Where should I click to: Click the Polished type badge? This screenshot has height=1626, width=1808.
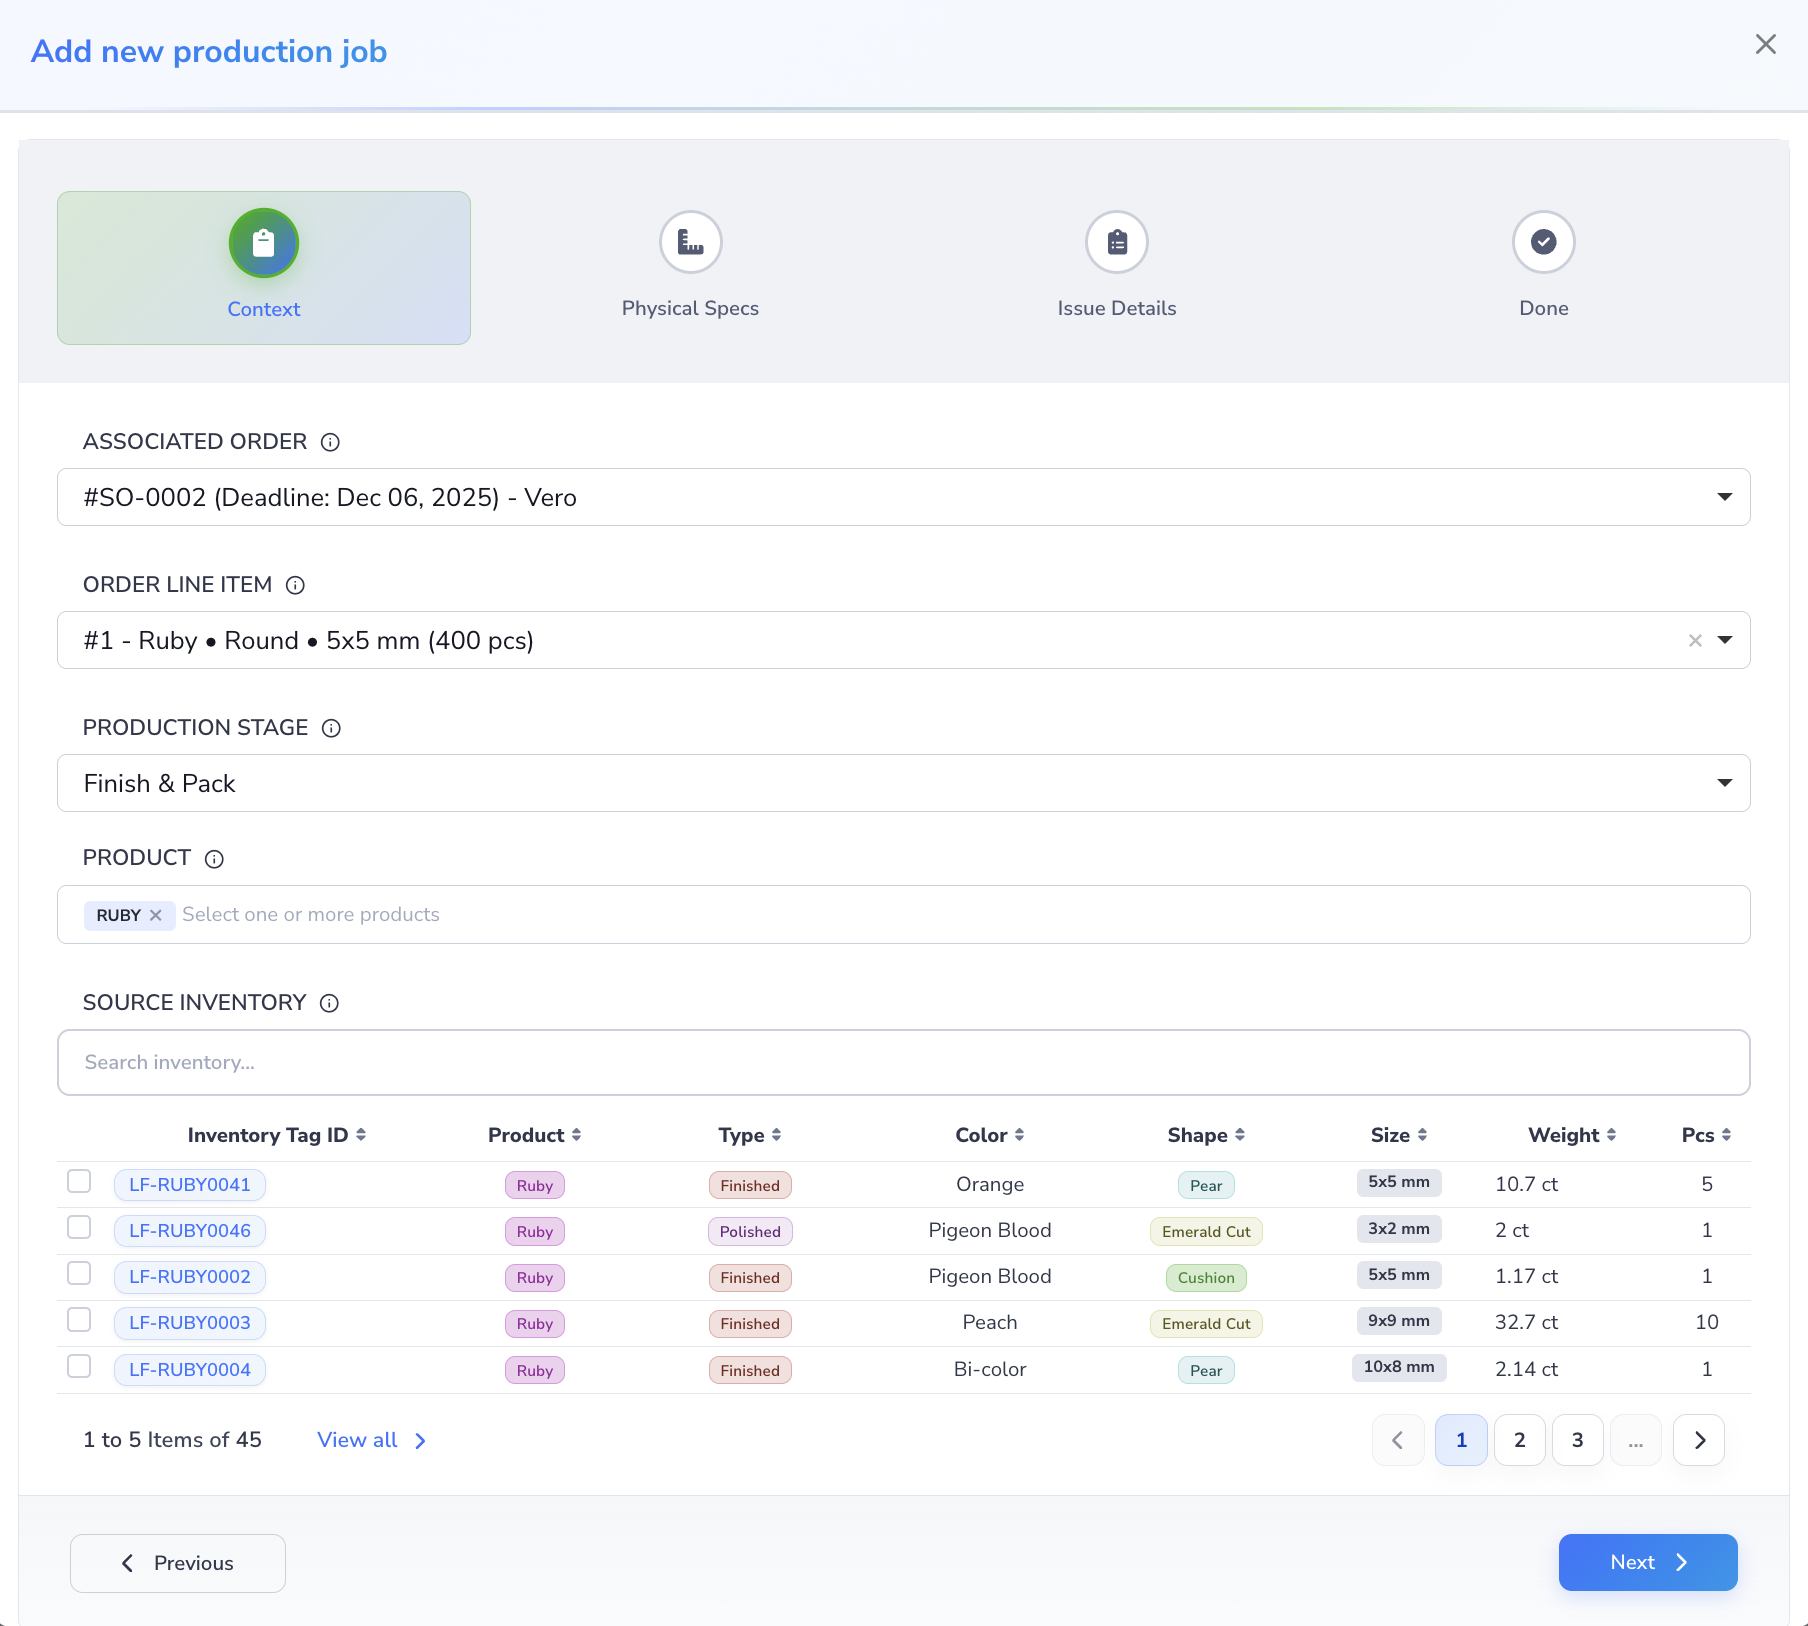750,1232
